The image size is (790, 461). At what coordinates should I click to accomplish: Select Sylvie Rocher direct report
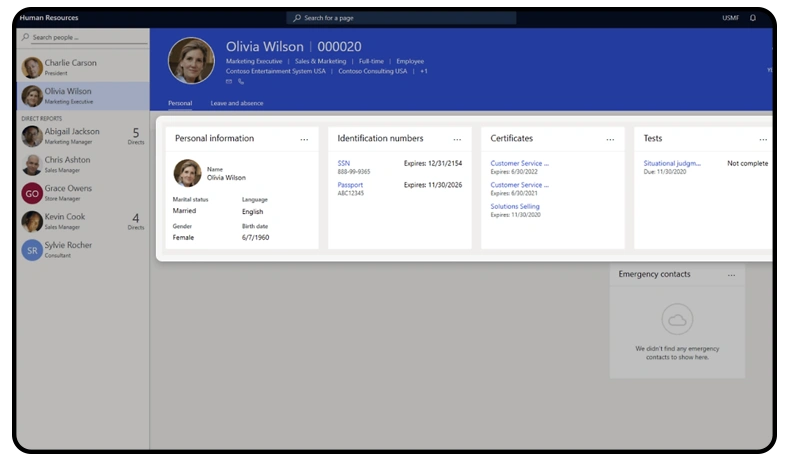pyautogui.click(x=83, y=250)
